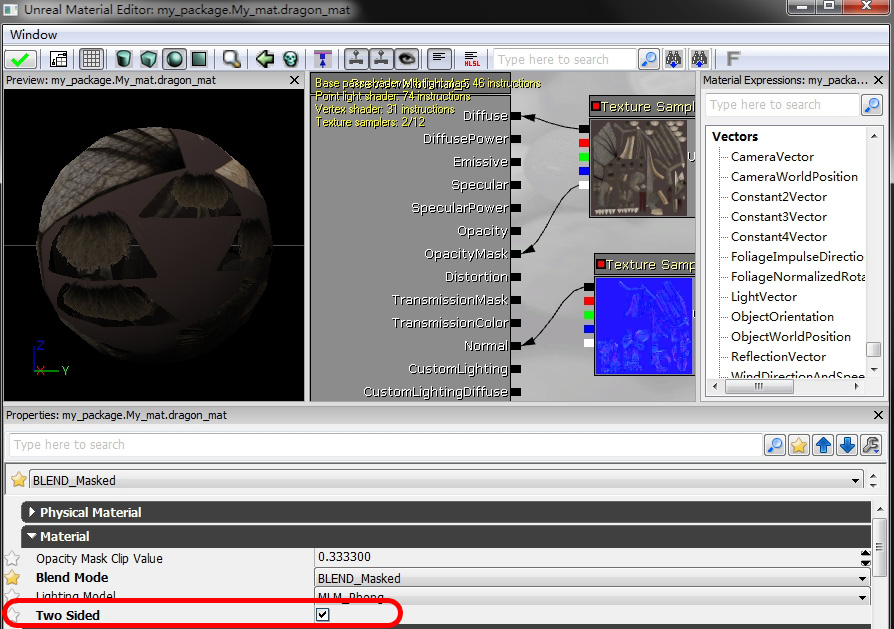Viewport: 894px width, 629px height.
Task: Select sphere preview shape in toolbar
Action: point(173,59)
